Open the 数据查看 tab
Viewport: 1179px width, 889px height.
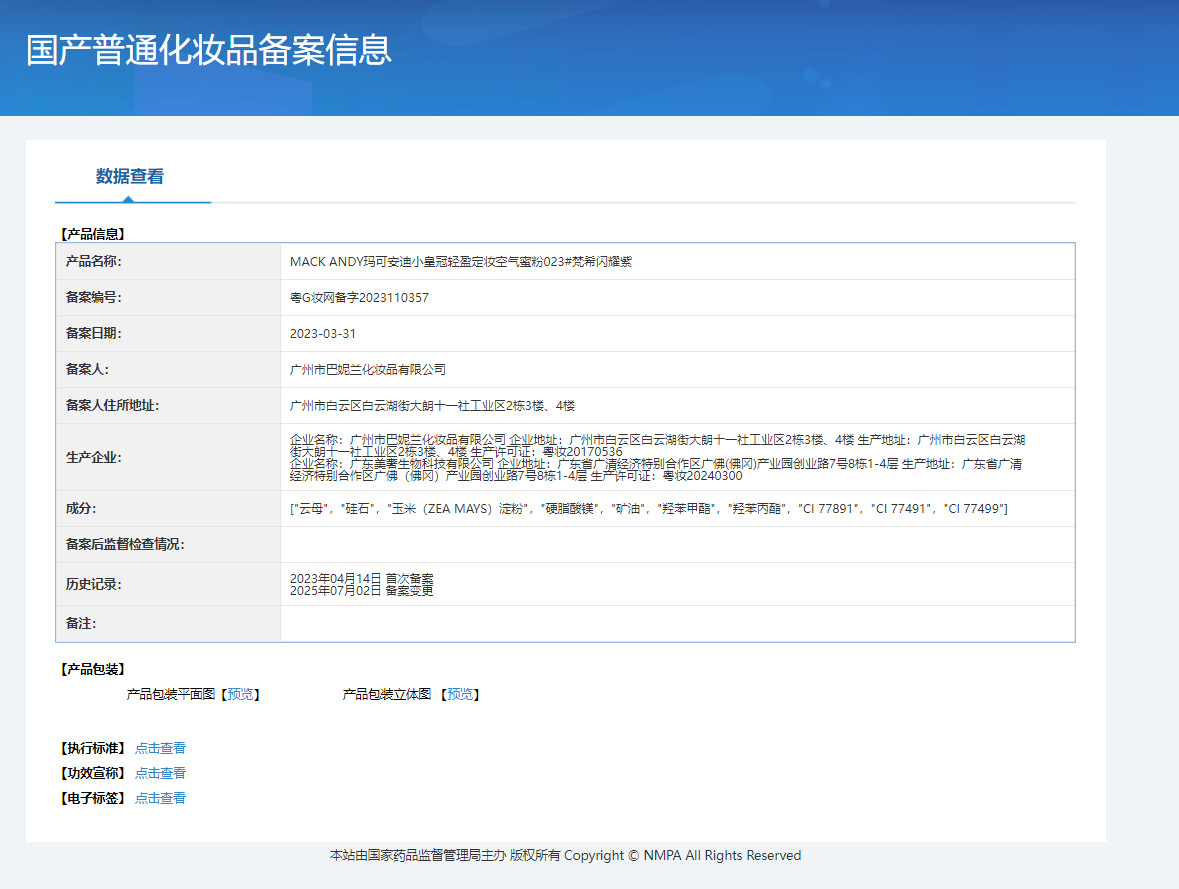pyautogui.click(x=130, y=177)
